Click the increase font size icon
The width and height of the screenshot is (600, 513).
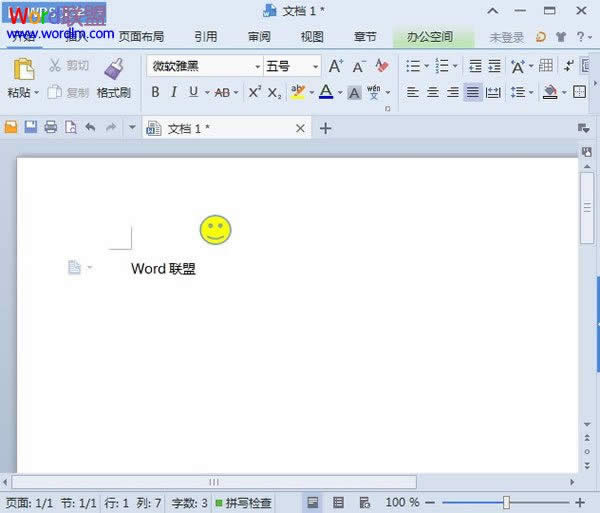(336, 66)
